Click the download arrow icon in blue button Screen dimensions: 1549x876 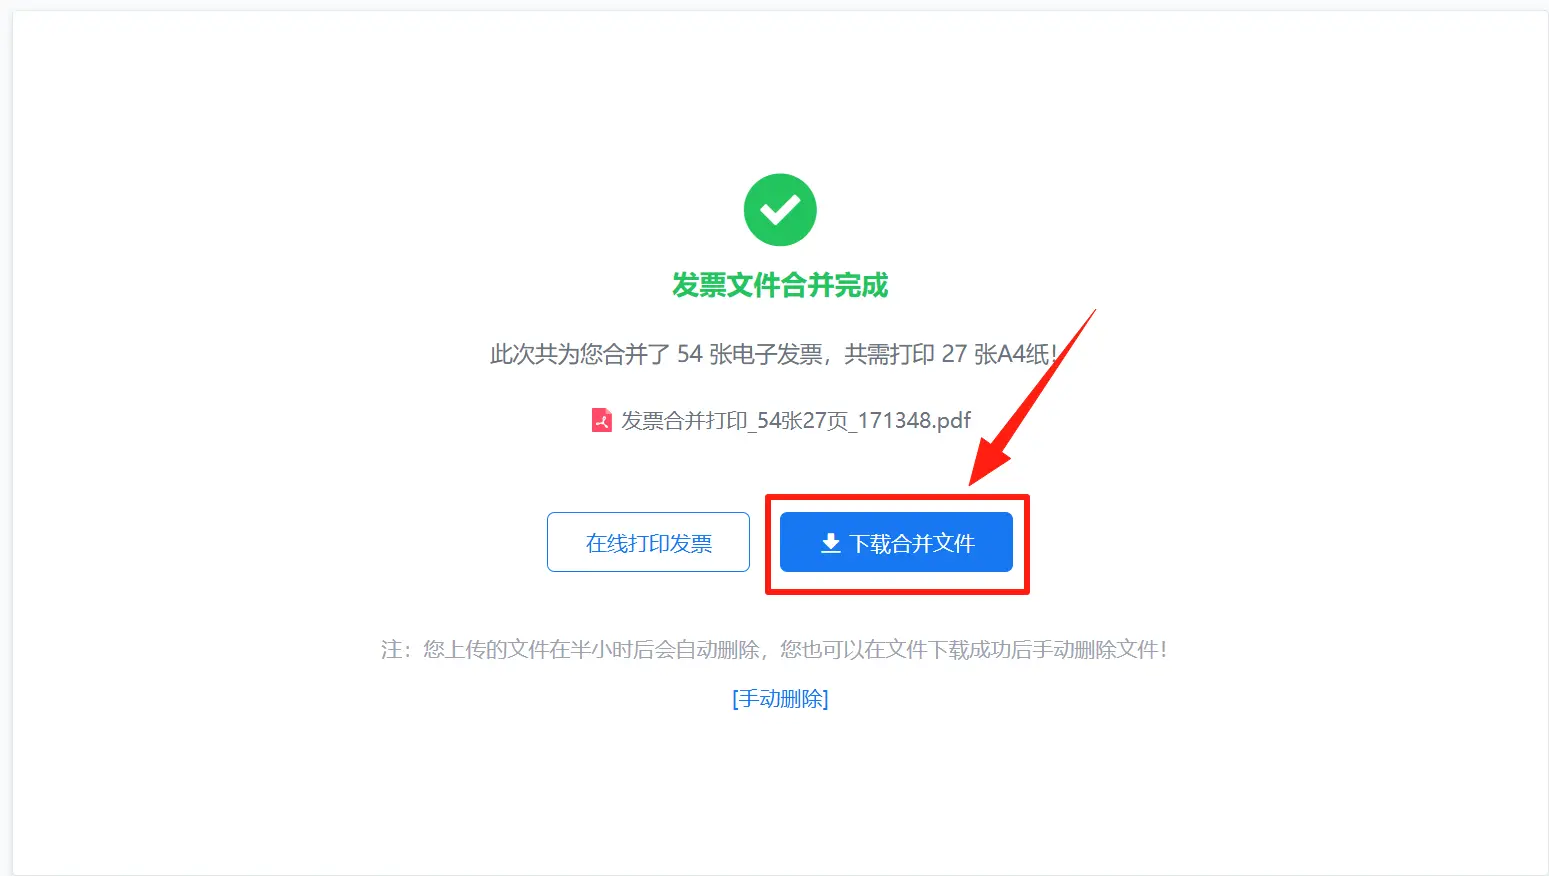tap(830, 543)
